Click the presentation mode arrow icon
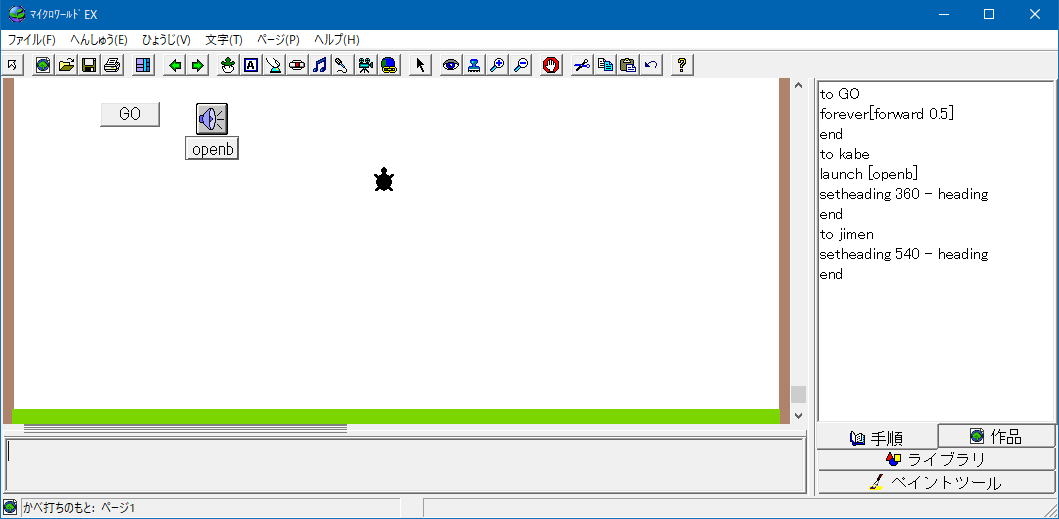Image resolution: width=1059 pixels, height=519 pixels. (13, 66)
